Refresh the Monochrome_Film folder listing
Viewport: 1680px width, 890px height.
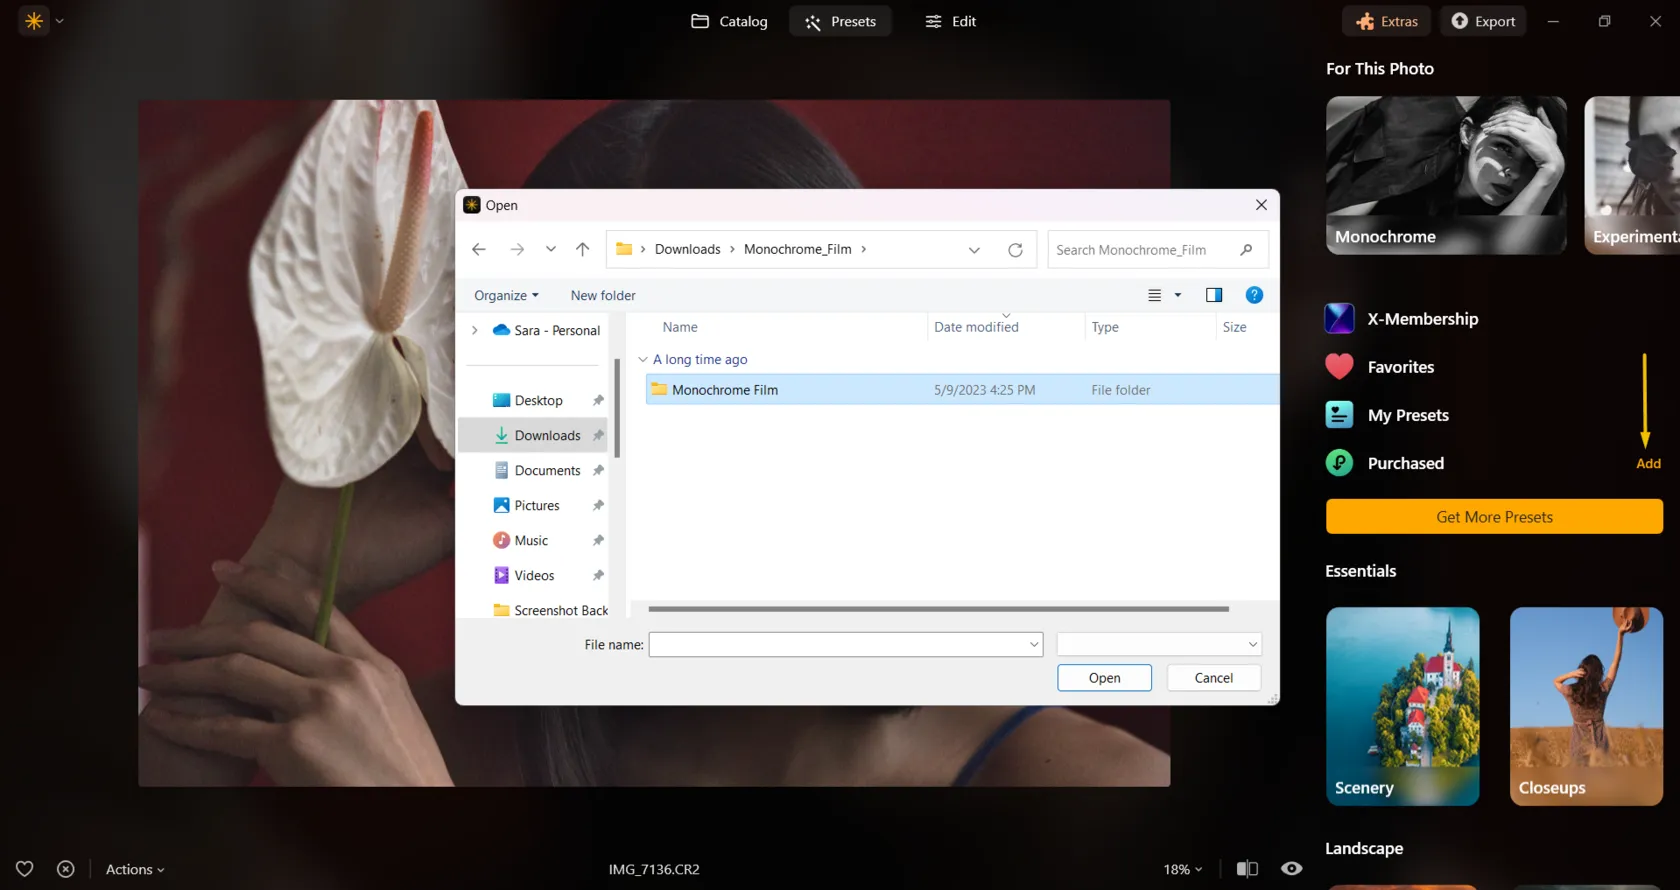click(1015, 250)
